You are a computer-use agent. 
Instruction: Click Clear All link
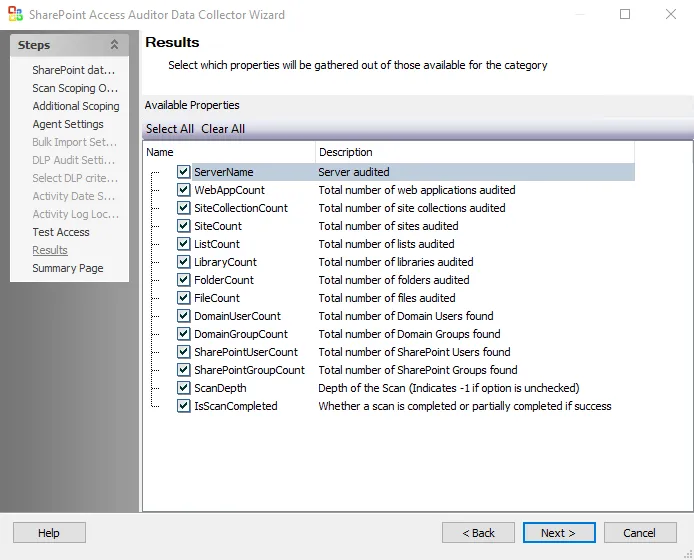[223, 129]
